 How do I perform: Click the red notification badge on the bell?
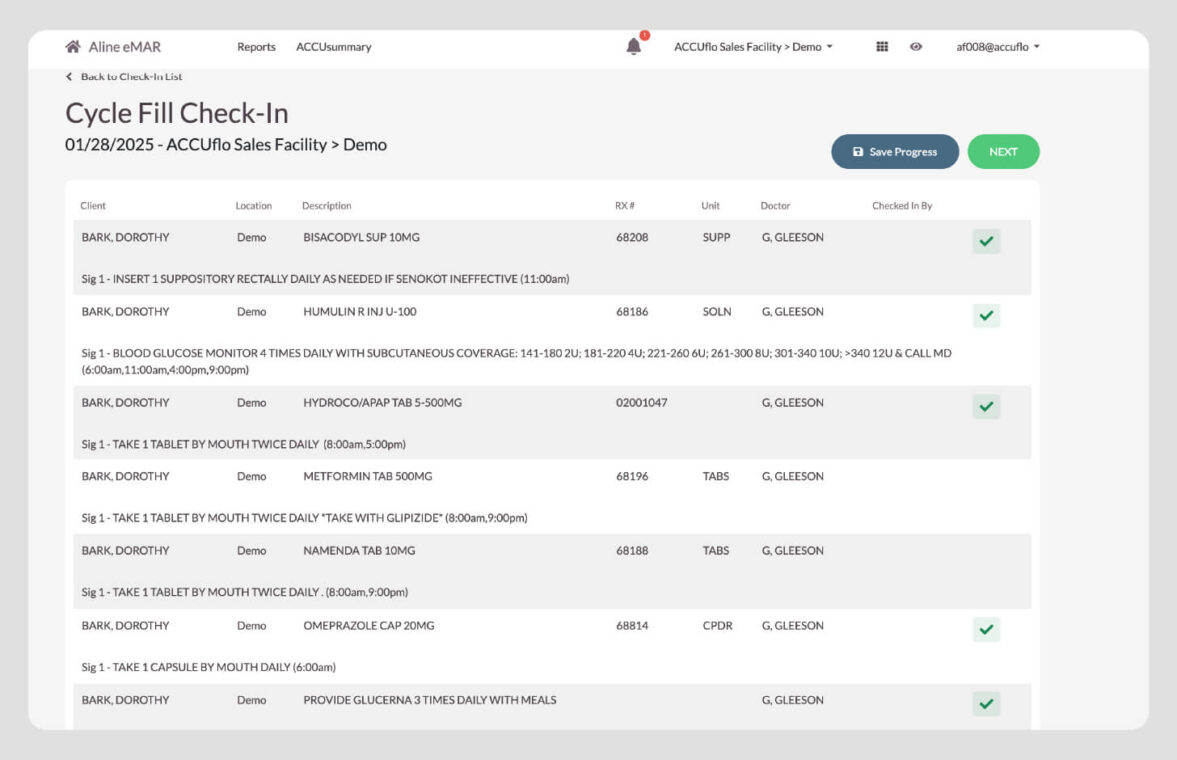pos(645,34)
